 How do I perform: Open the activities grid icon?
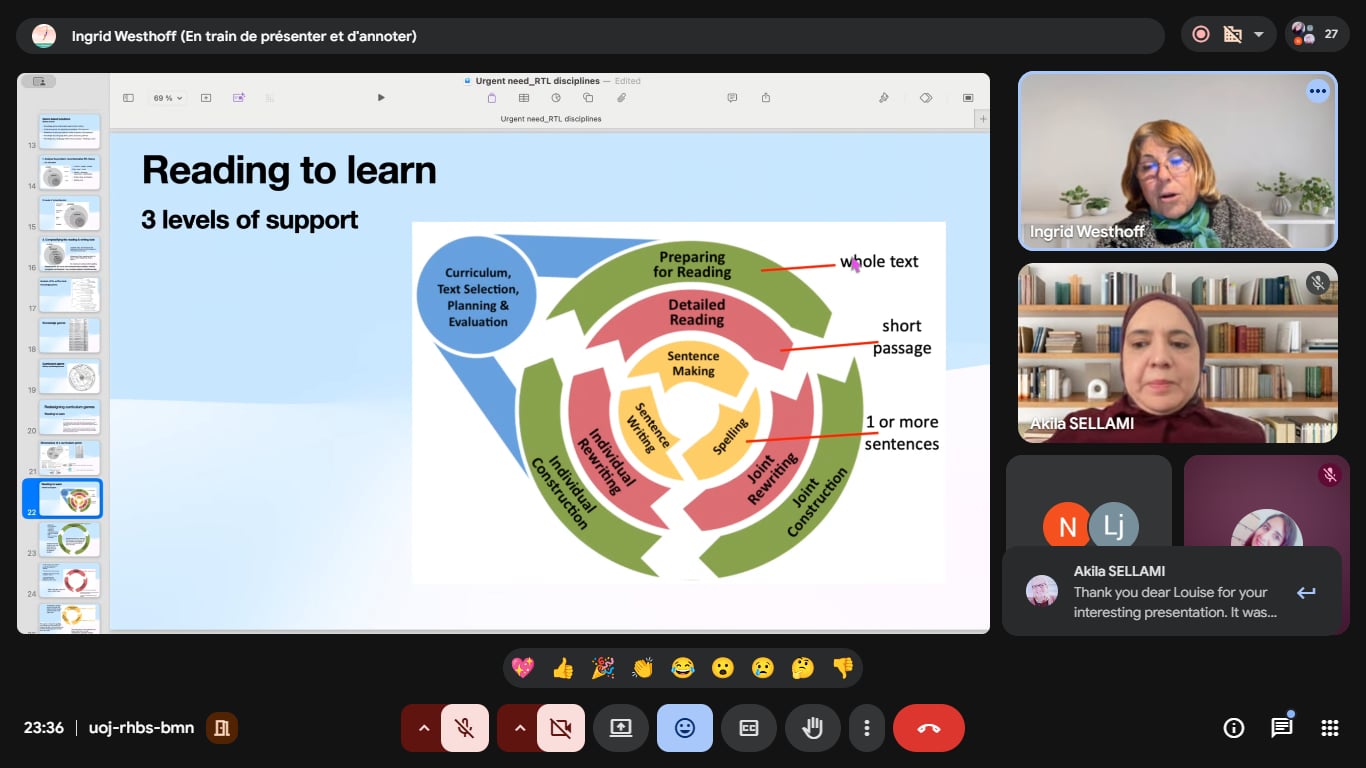[x=1329, y=728]
